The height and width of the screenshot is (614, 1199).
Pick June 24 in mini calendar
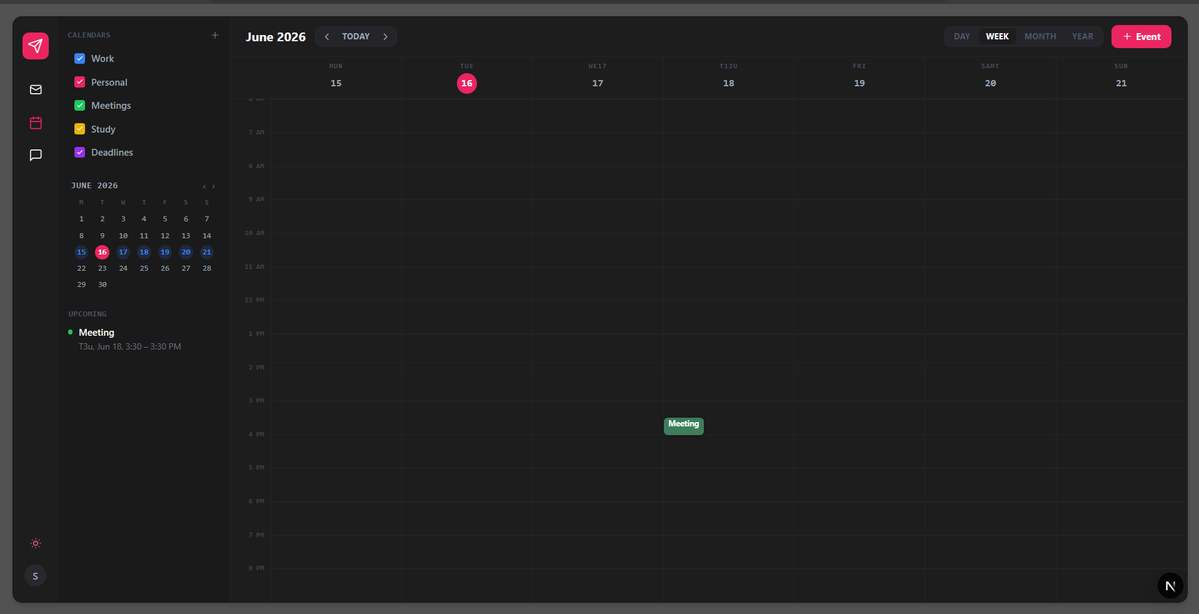click(123, 268)
